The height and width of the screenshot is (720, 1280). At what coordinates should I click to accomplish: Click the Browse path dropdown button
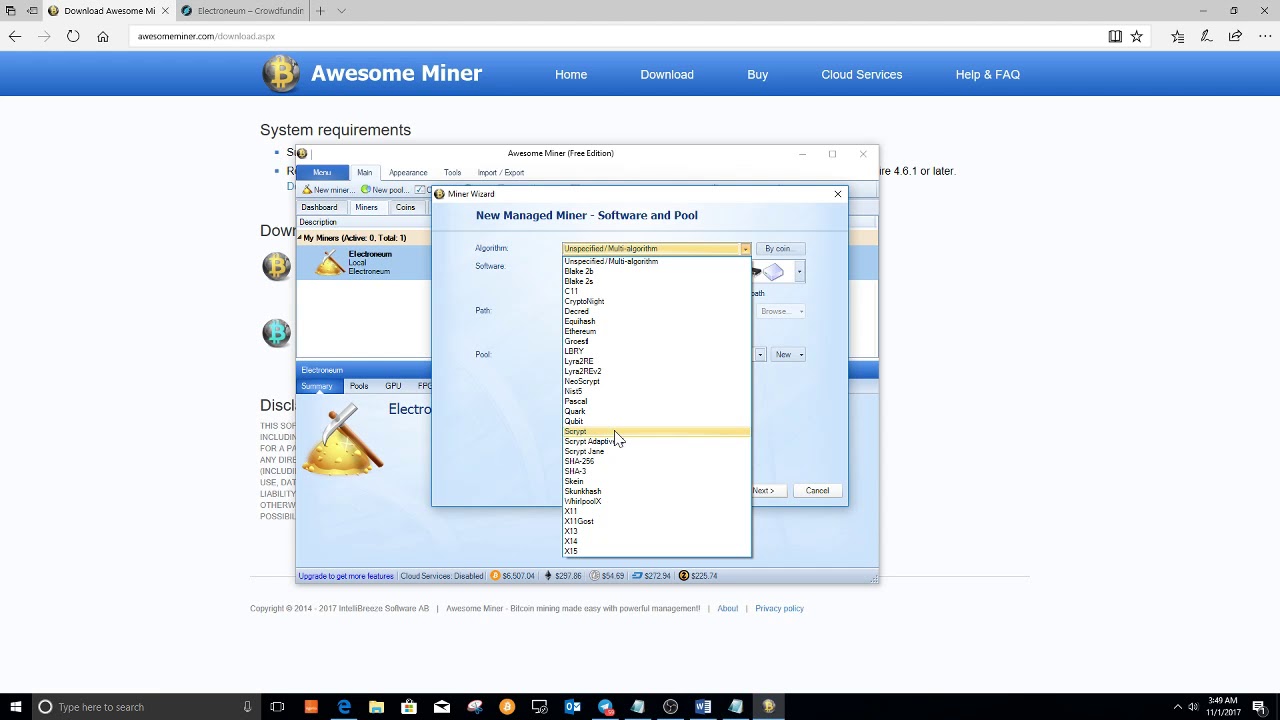(x=782, y=311)
